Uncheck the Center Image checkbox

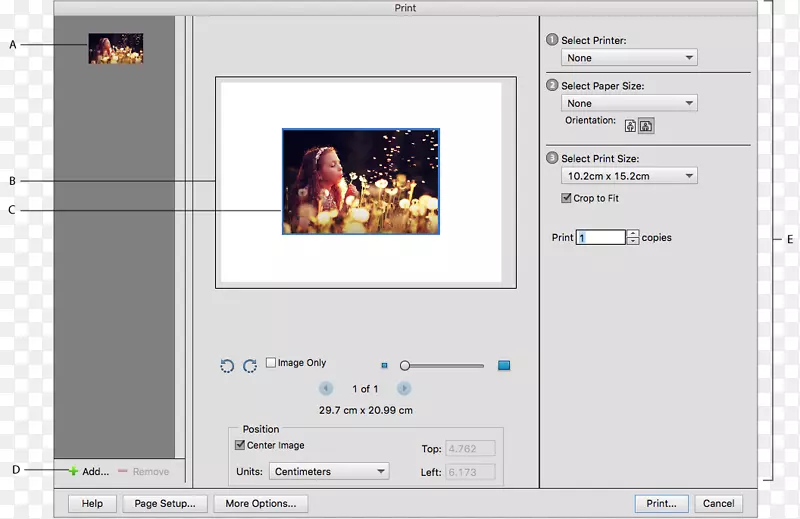240,445
